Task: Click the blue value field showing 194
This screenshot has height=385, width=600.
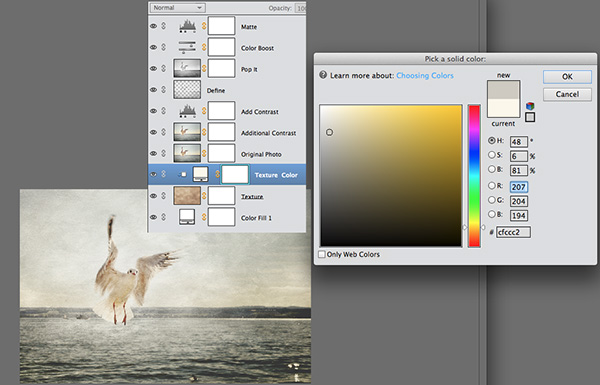Action: click(x=518, y=215)
